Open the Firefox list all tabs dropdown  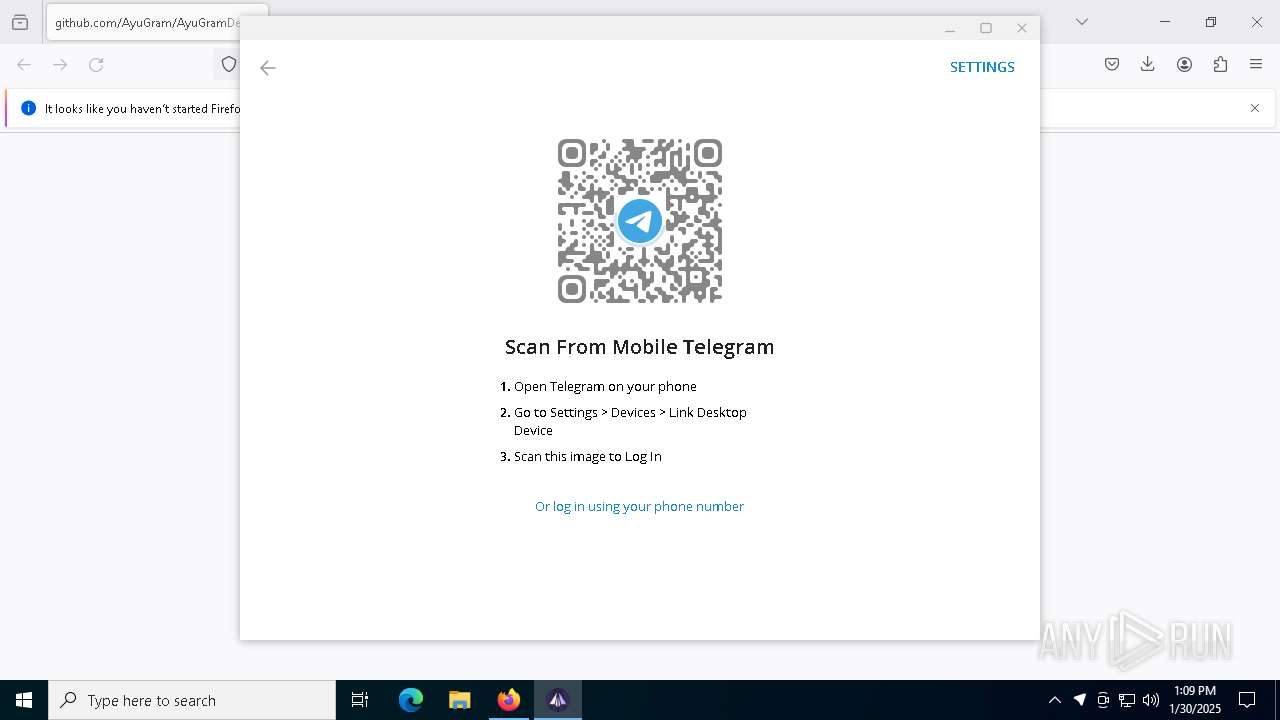(x=1081, y=22)
